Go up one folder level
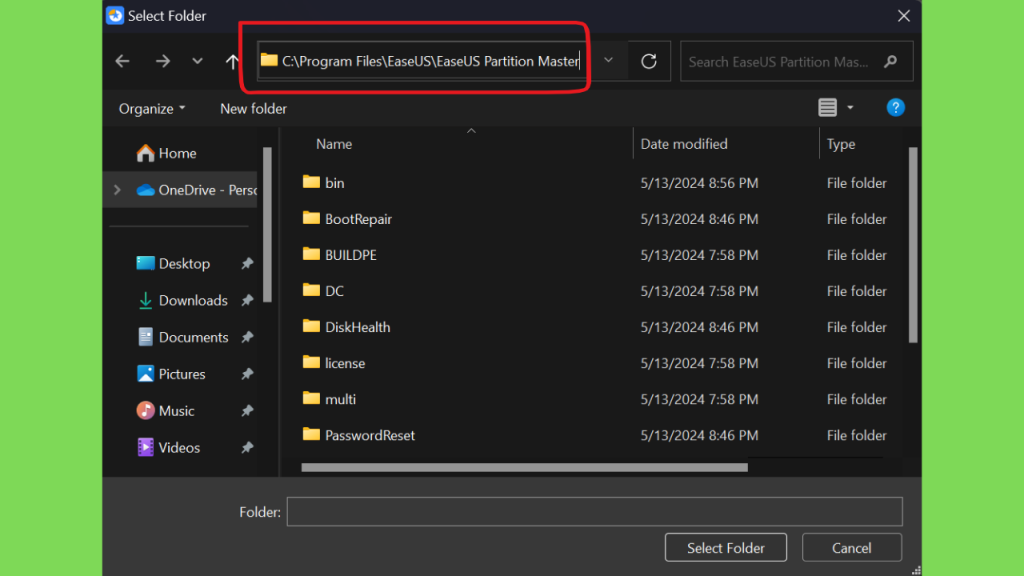 point(232,61)
